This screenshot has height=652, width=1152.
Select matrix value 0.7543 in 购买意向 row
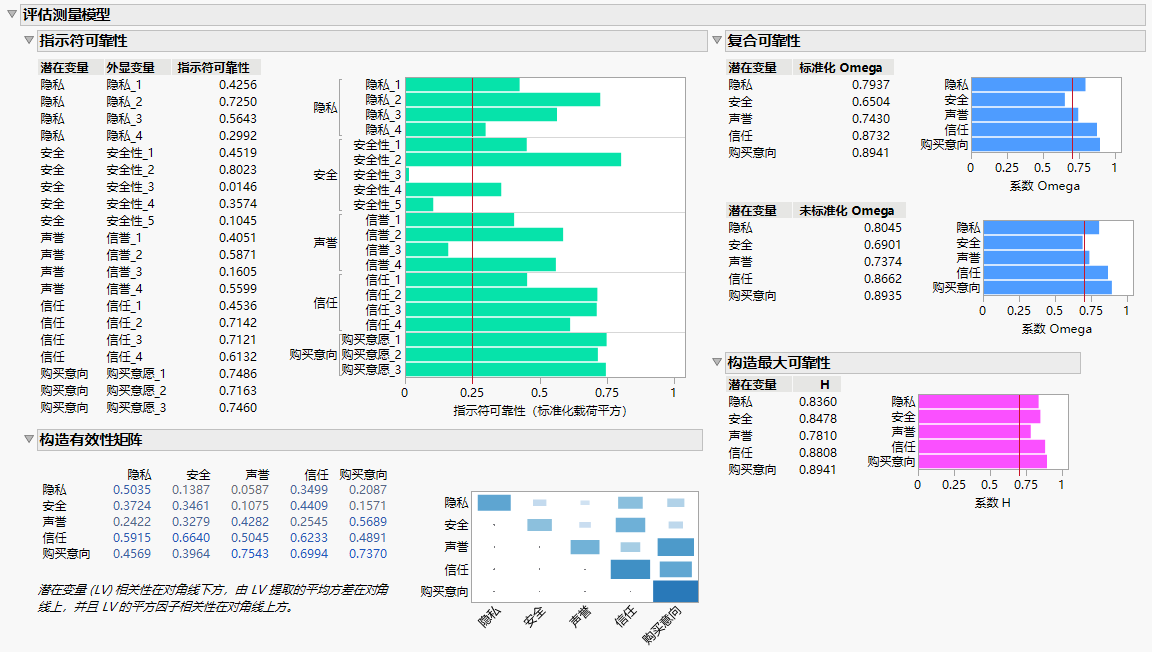(x=250, y=554)
